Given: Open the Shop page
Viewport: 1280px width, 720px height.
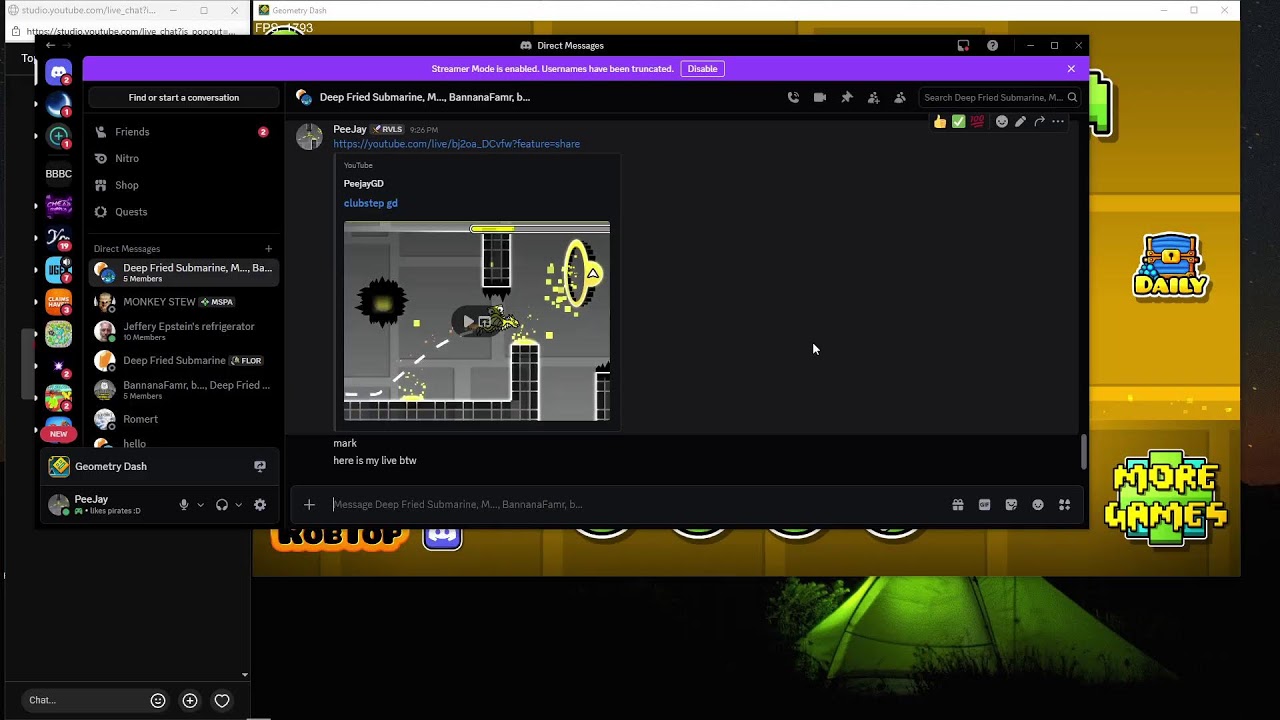Looking at the screenshot, I should coord(183,185).
